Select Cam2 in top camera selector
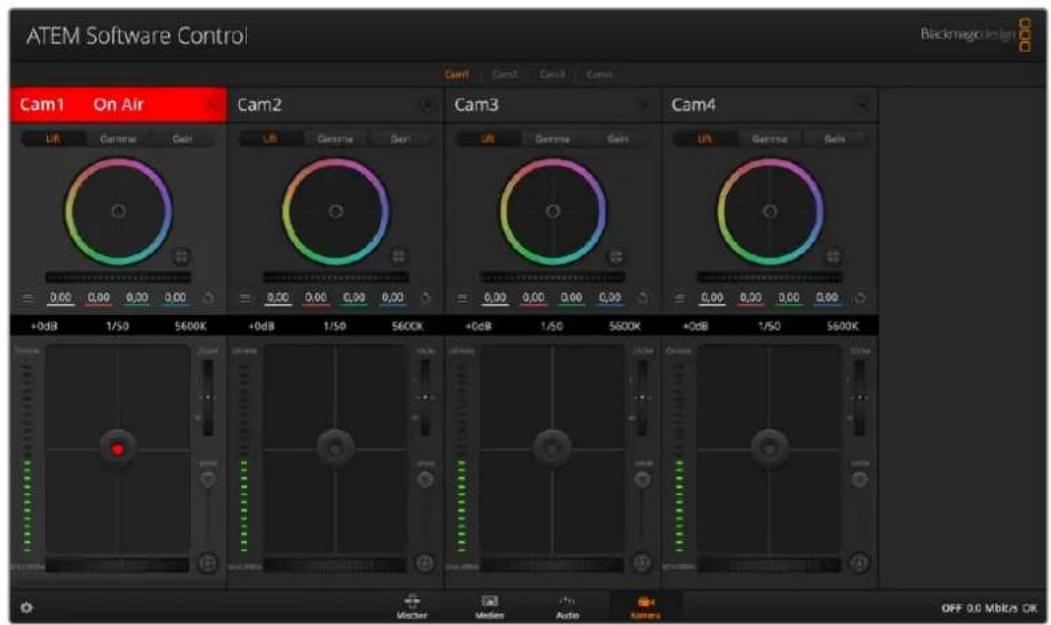This screenshot has height=625, width=1051. pos(504,74)
